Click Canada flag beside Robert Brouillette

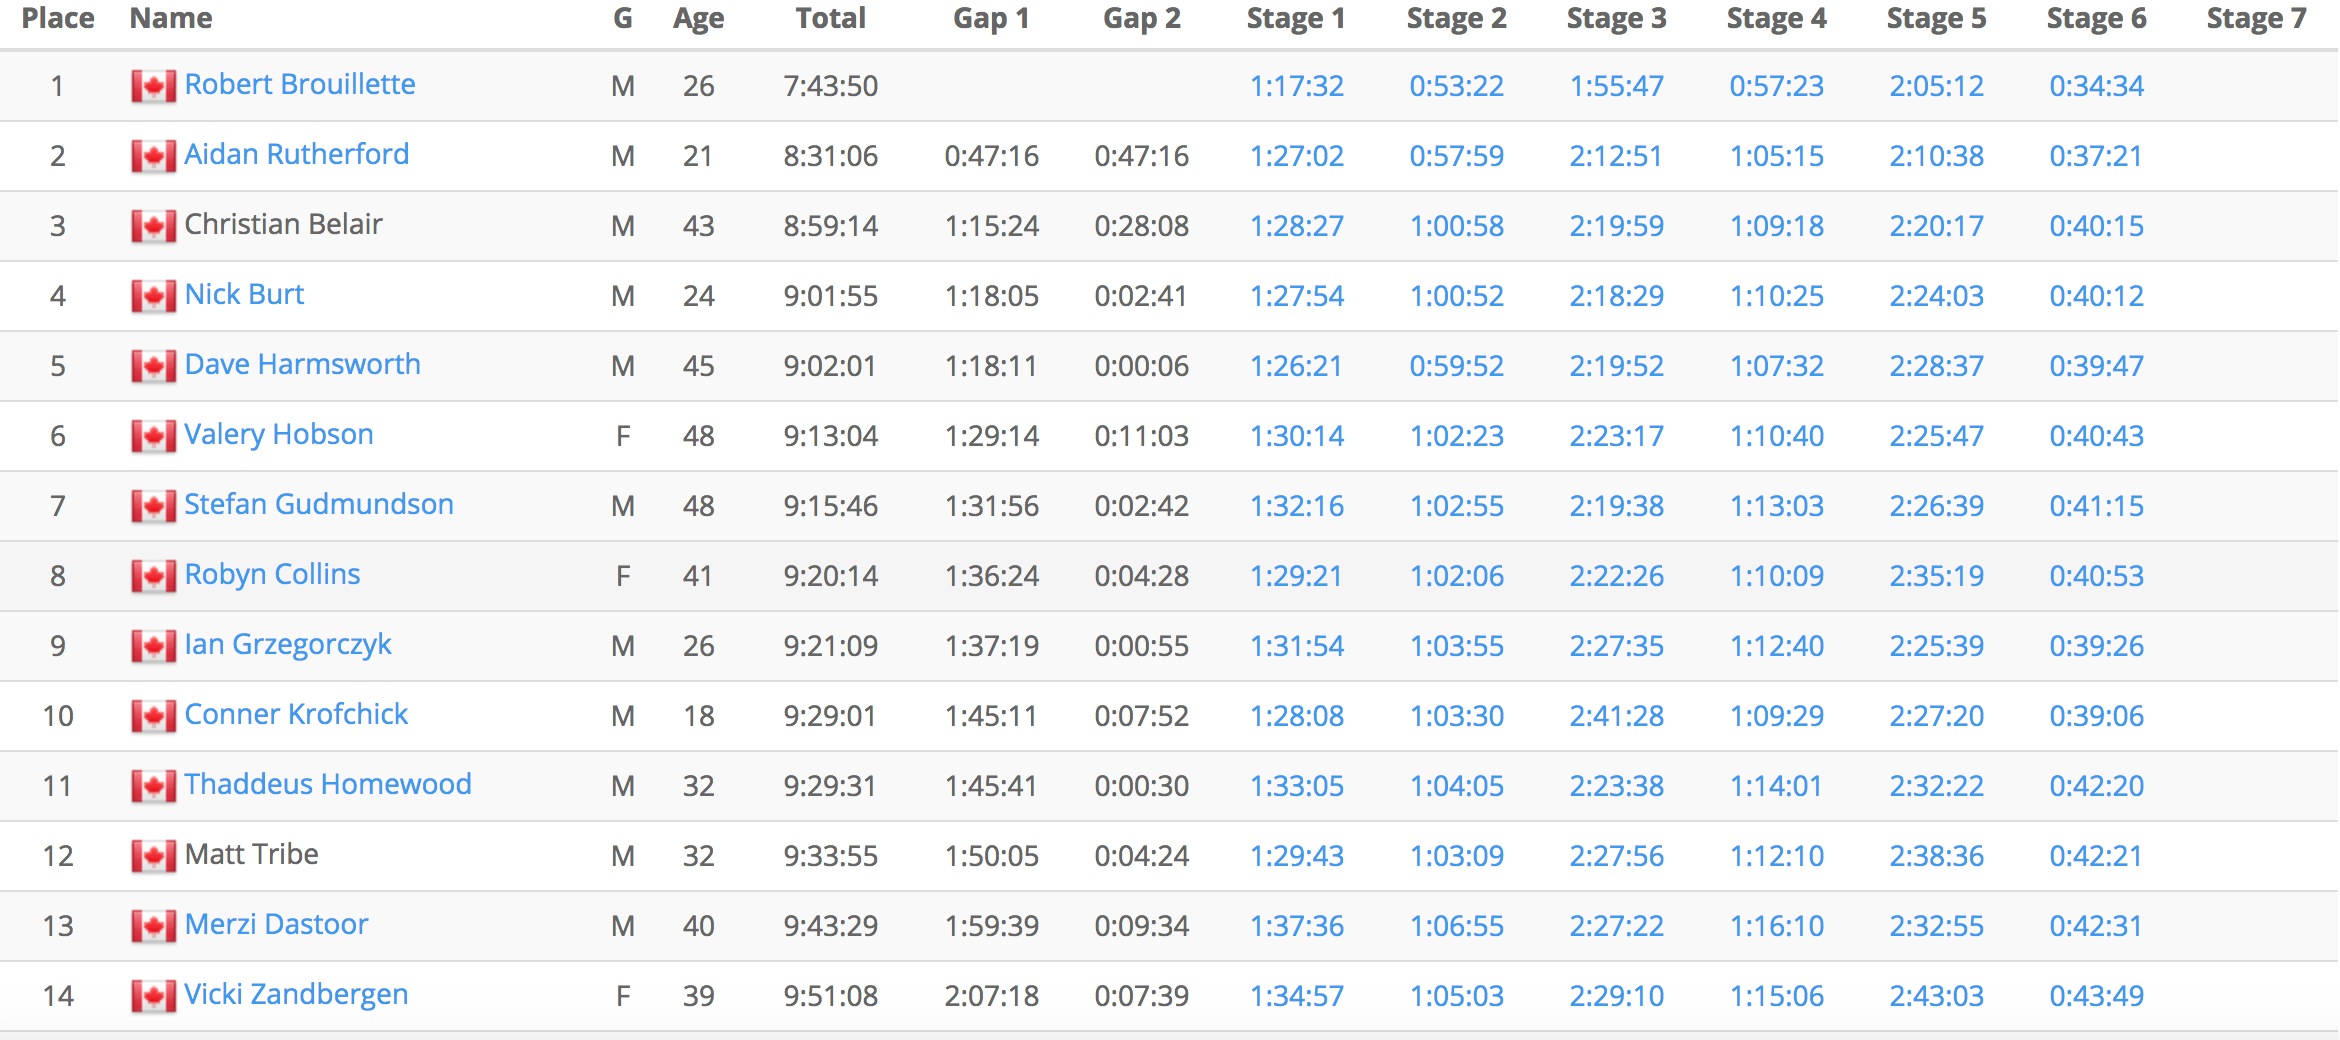pyautogui.click(x=153, y=87)
